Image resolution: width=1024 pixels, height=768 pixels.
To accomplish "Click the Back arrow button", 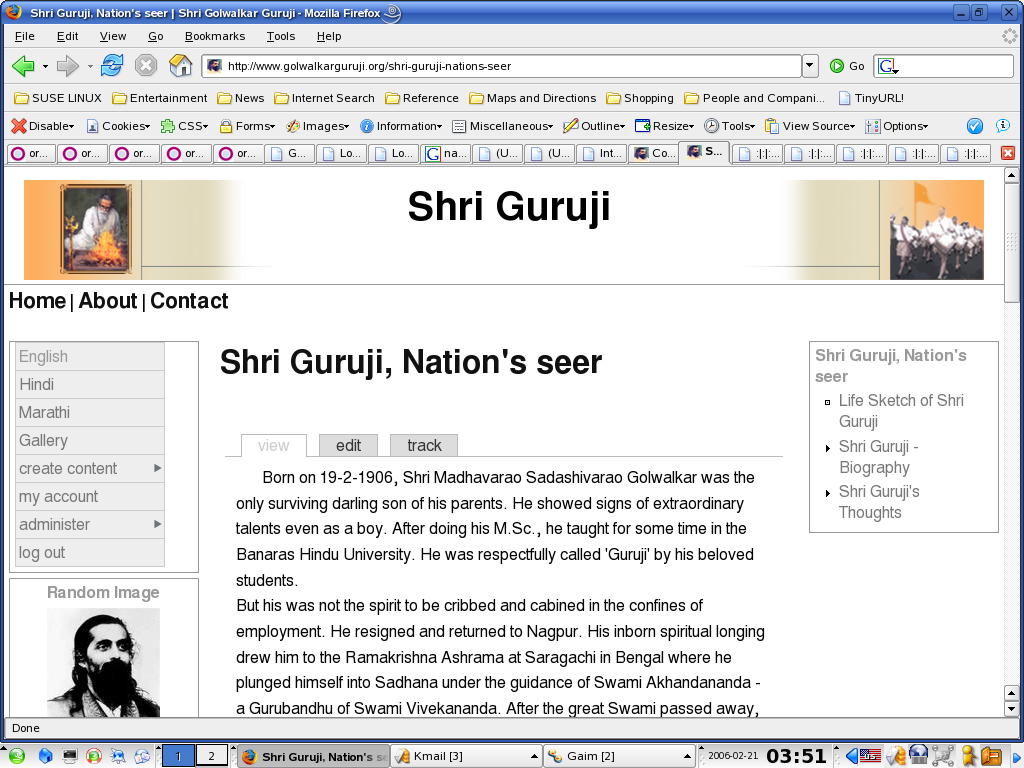I will 23,66.
